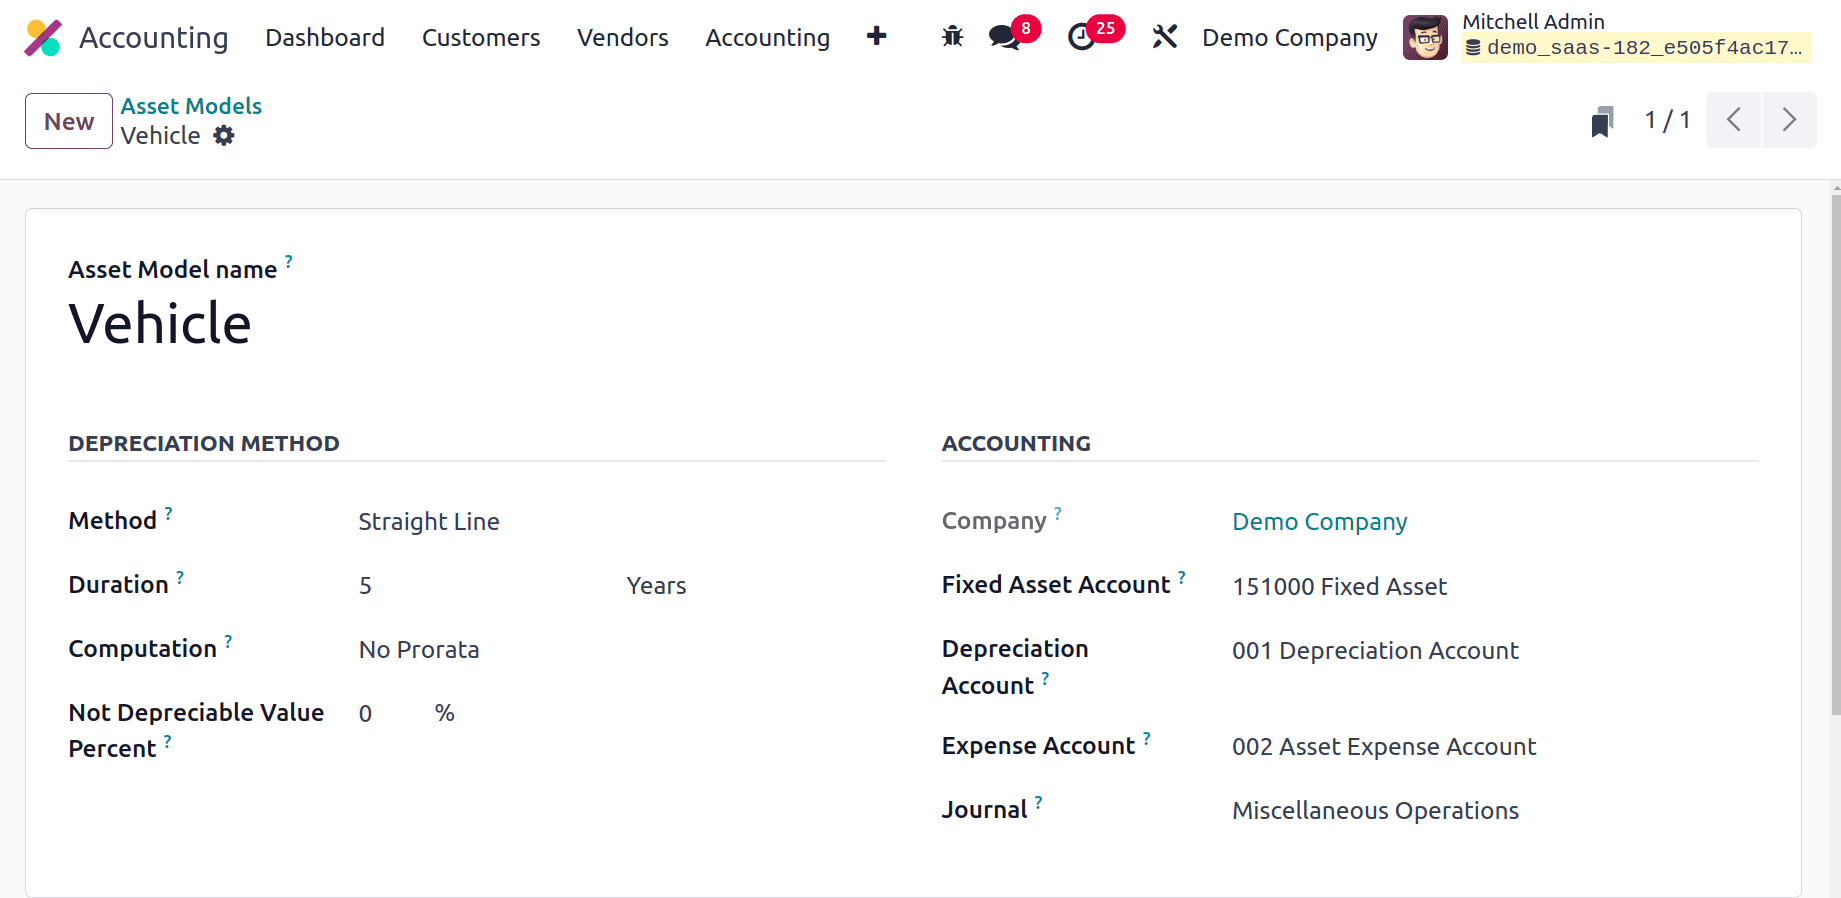Viewport: 1841px width, 898px height.
Task: Edit Duration value 5
Action: pos(366,585)
